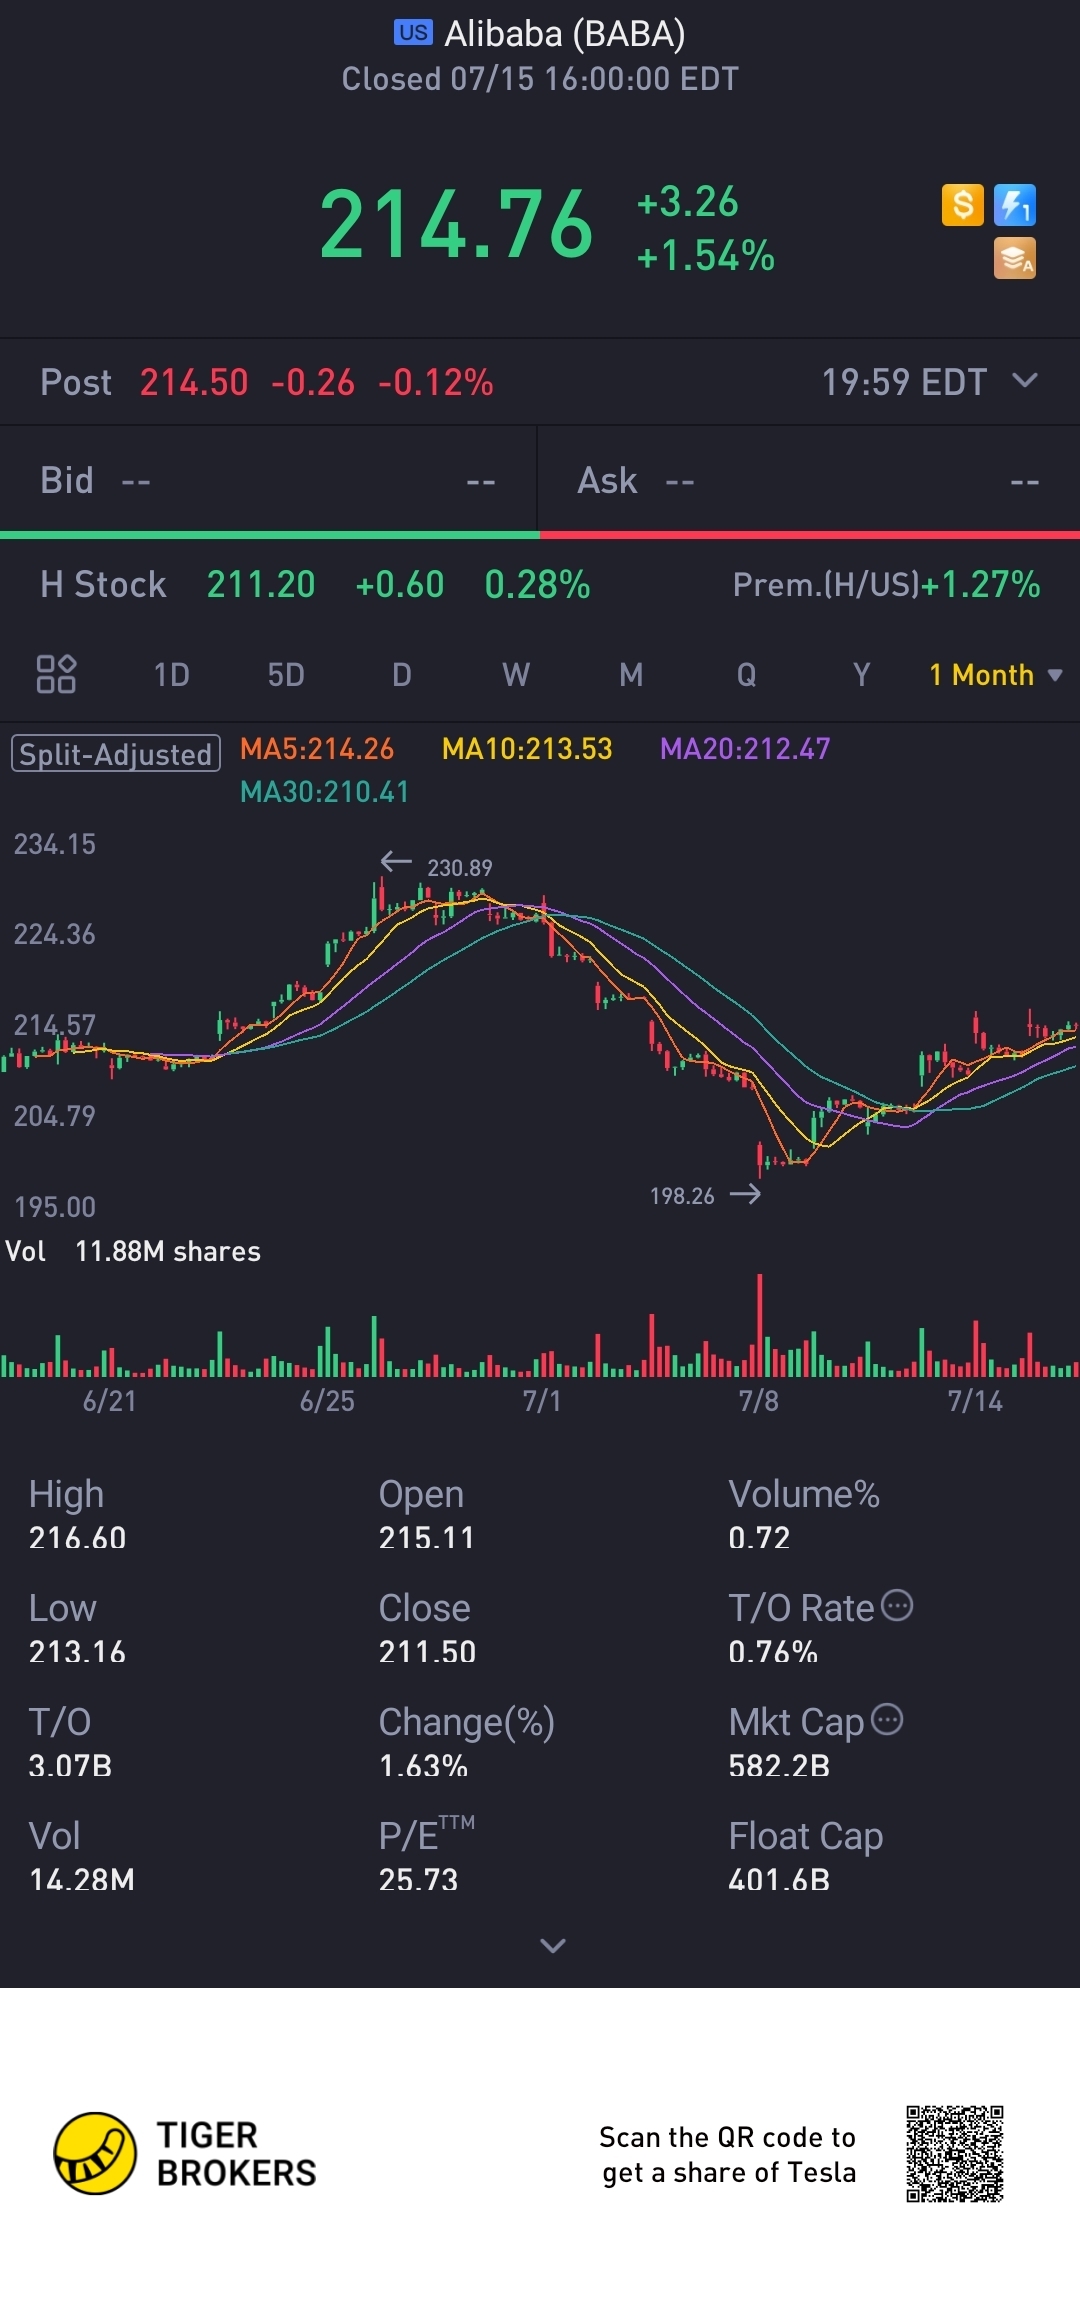Tap the MA5:214.26 indicator label
Screen dimensions: 1080x2320
click(x=317, y=749)
